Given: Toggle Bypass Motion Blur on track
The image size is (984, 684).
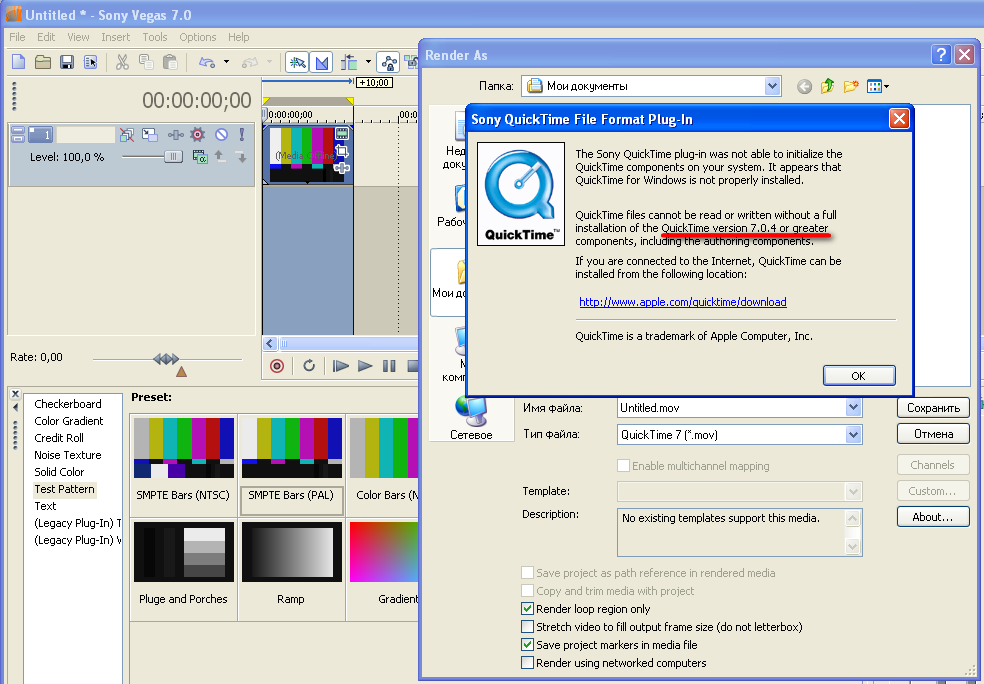Looking at the screenshot, I should (127, 134).
